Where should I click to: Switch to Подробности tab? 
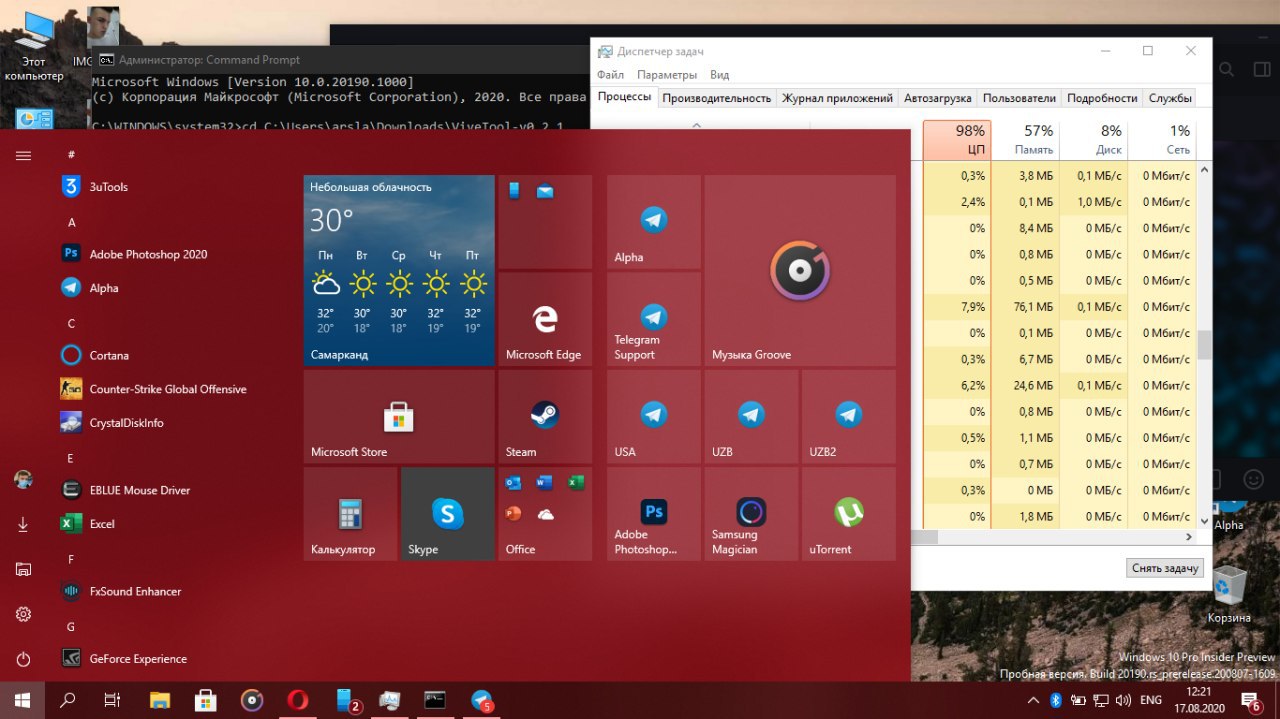pyautogui.click(x=1102, y=98)
